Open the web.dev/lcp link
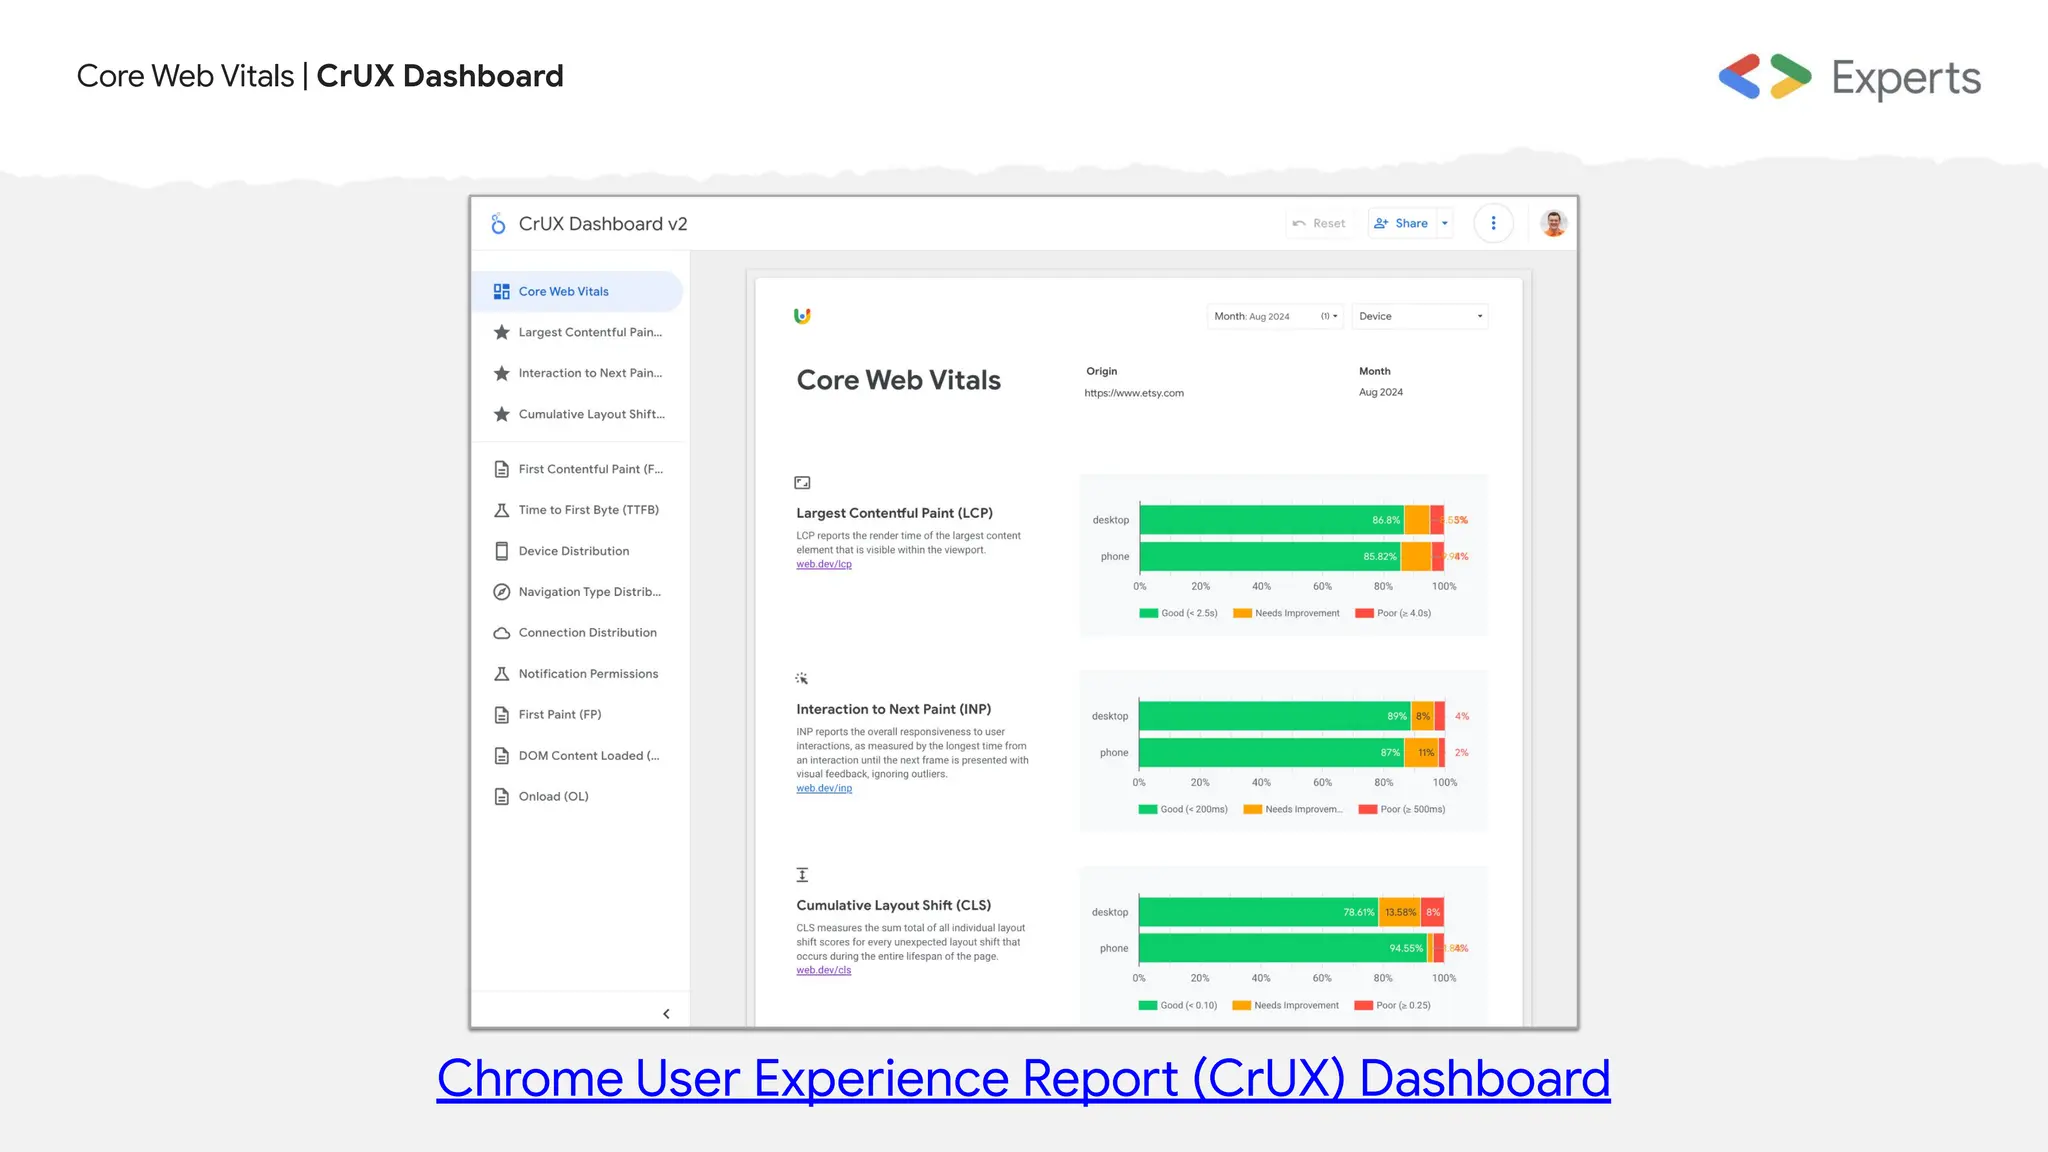Viewport: 2048px width, 1152px height. (x=824, y=564)
